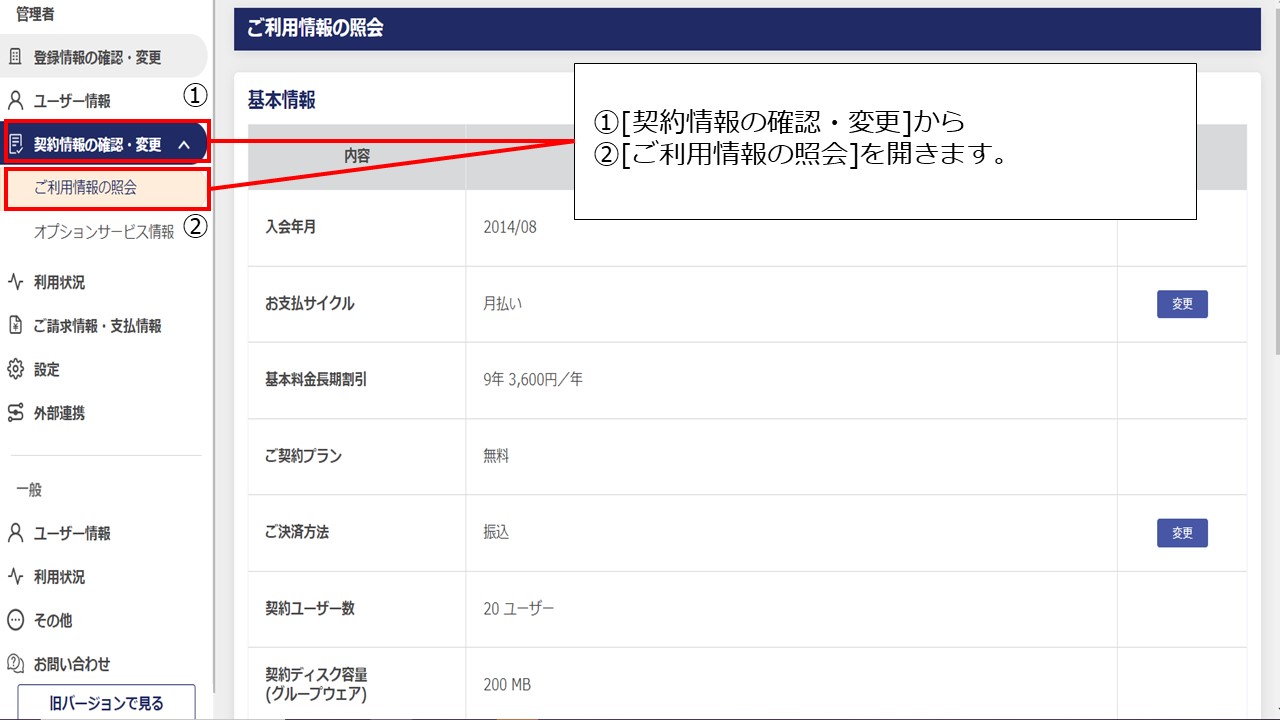Open 利用状況 via its waveform icon
The width and height of the screenshot is (1280, 720).
pos(18,282)
